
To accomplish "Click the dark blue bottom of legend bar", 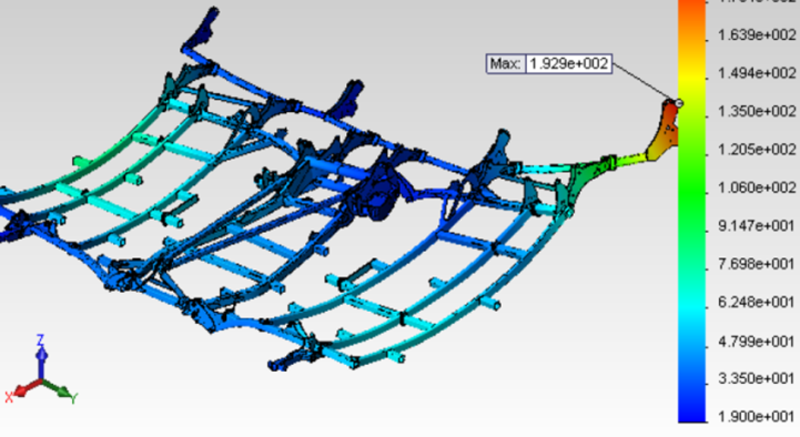I will point(692,405).
